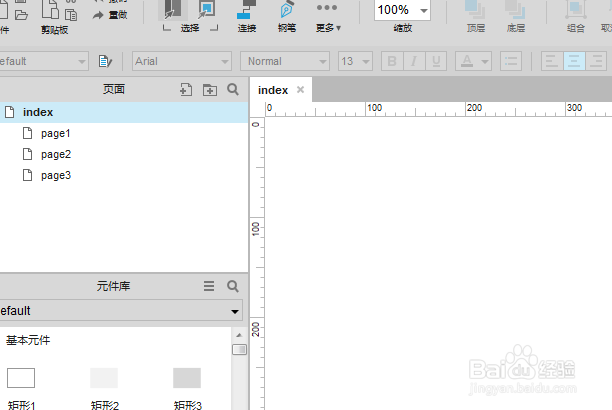Bring to front with 顶层 icon
This screenshot has height=410, width=612.
pos(475,16)
